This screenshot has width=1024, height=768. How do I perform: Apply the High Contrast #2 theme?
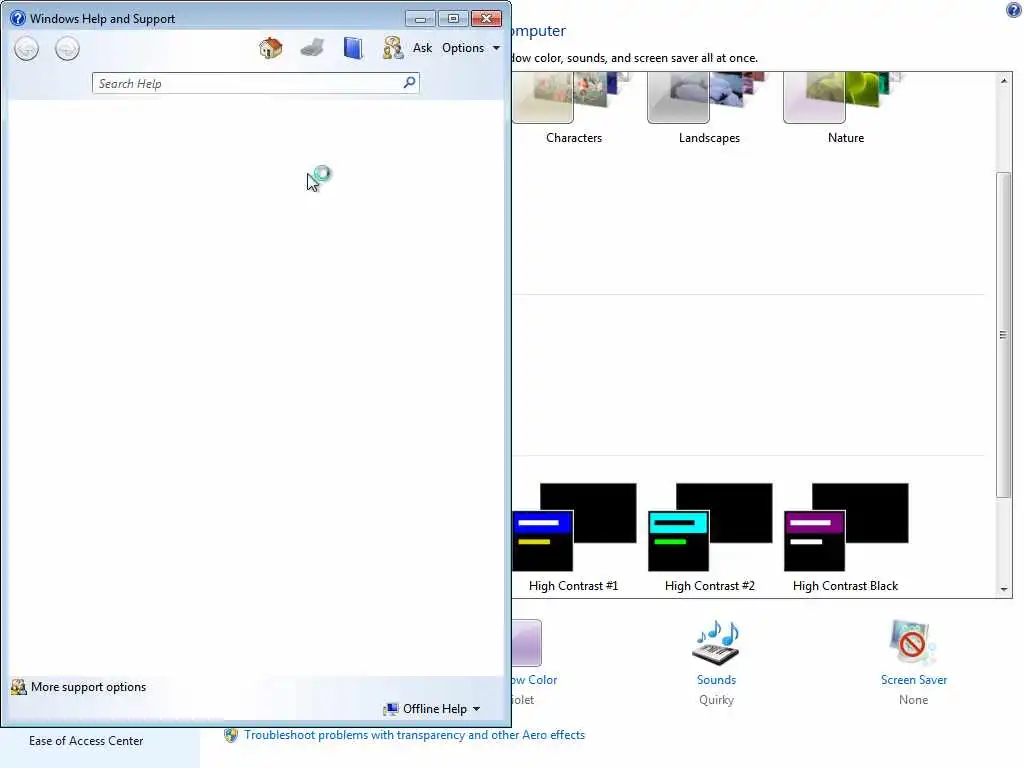point(710,537)
